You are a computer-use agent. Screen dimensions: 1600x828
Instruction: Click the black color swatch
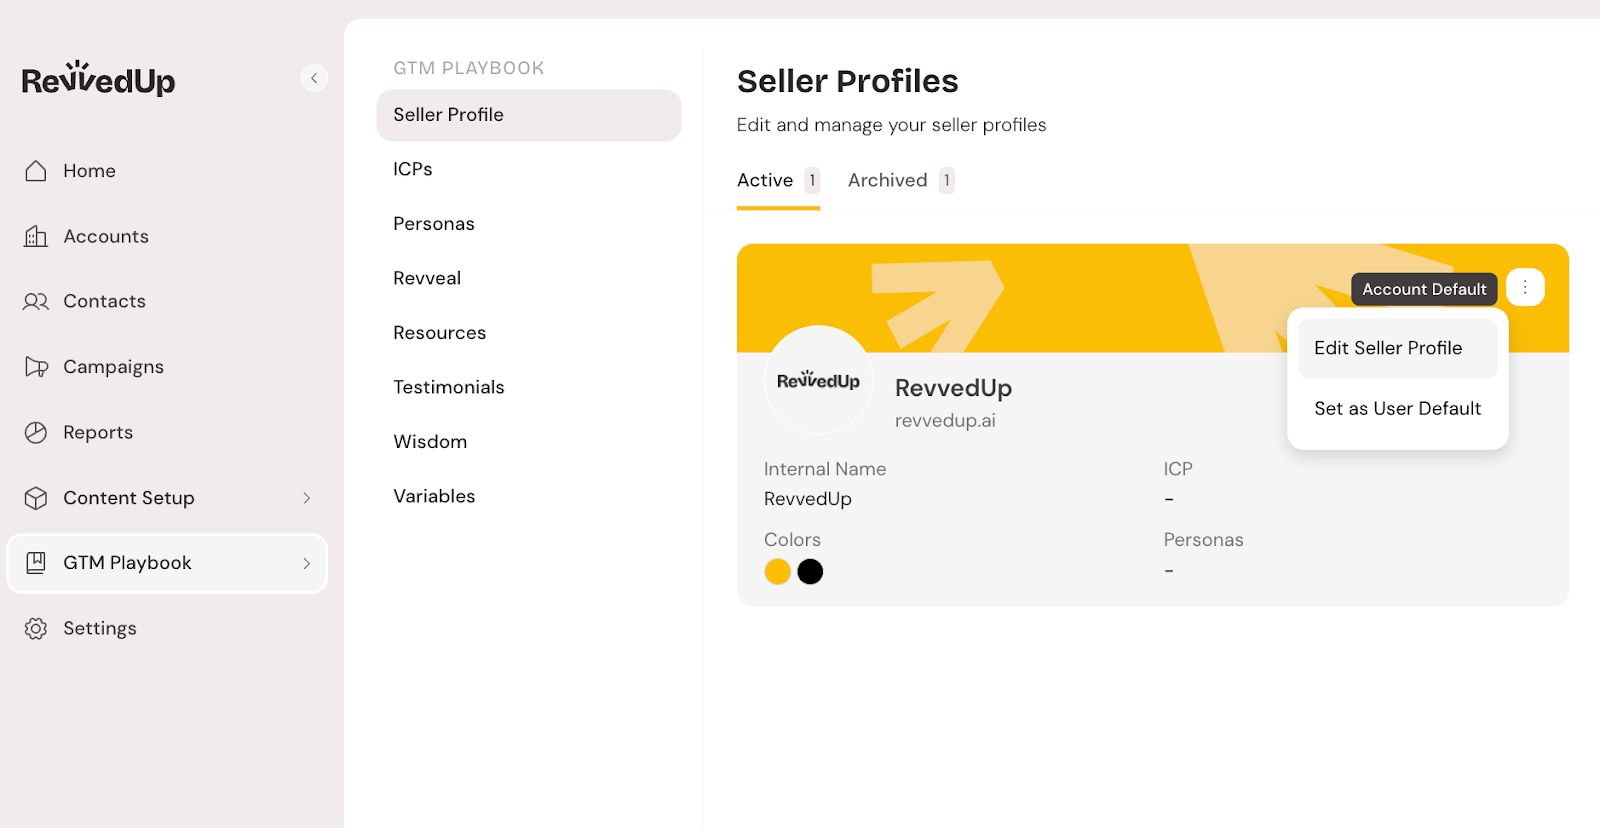click(810, 572)
